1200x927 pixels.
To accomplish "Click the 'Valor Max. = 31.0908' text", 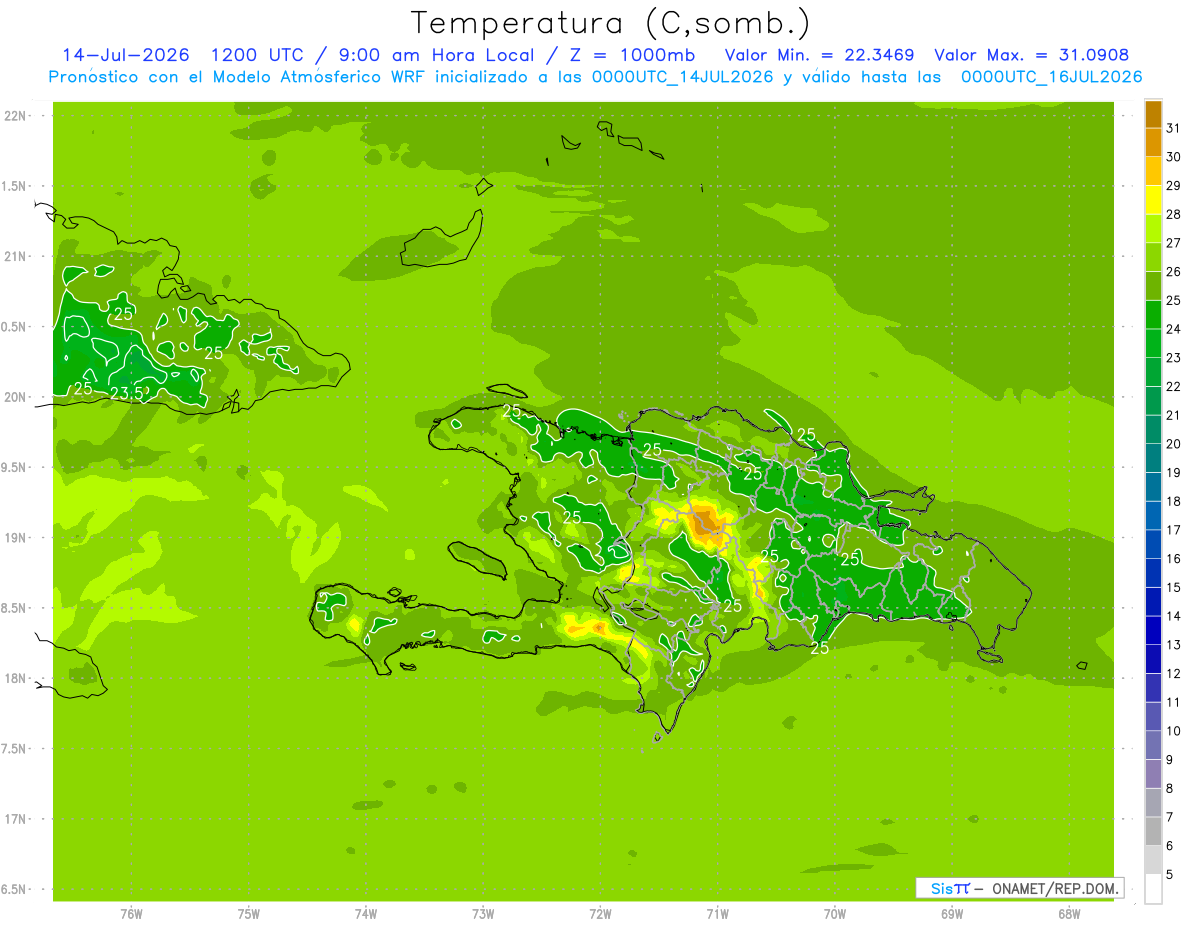I will pyautogui.click(x=1032, y=55).
